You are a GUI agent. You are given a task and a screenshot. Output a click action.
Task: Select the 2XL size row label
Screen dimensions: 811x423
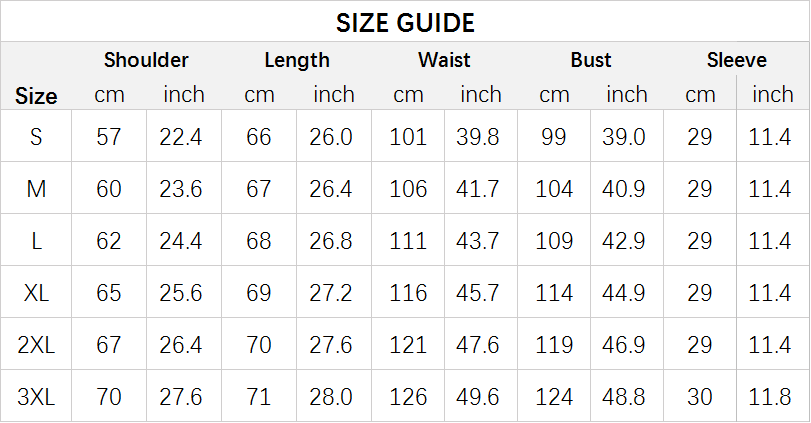coord(36,345)
